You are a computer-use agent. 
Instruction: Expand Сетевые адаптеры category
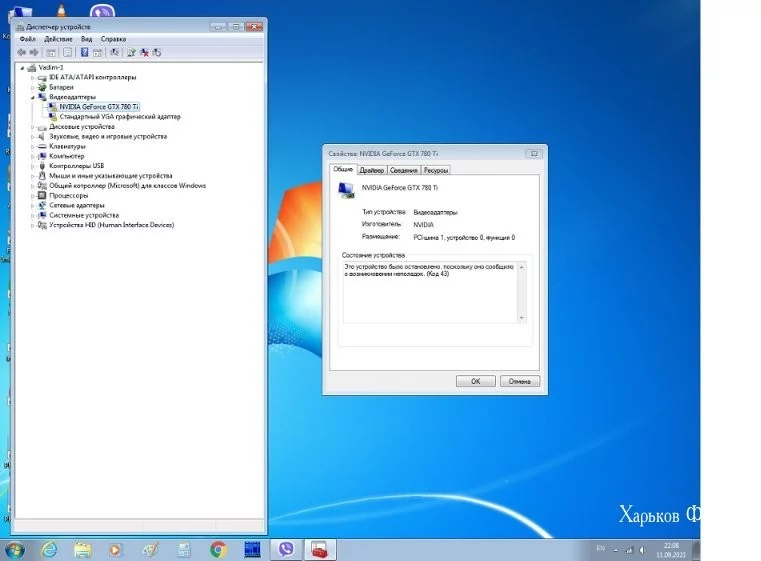tap(32, 205)
